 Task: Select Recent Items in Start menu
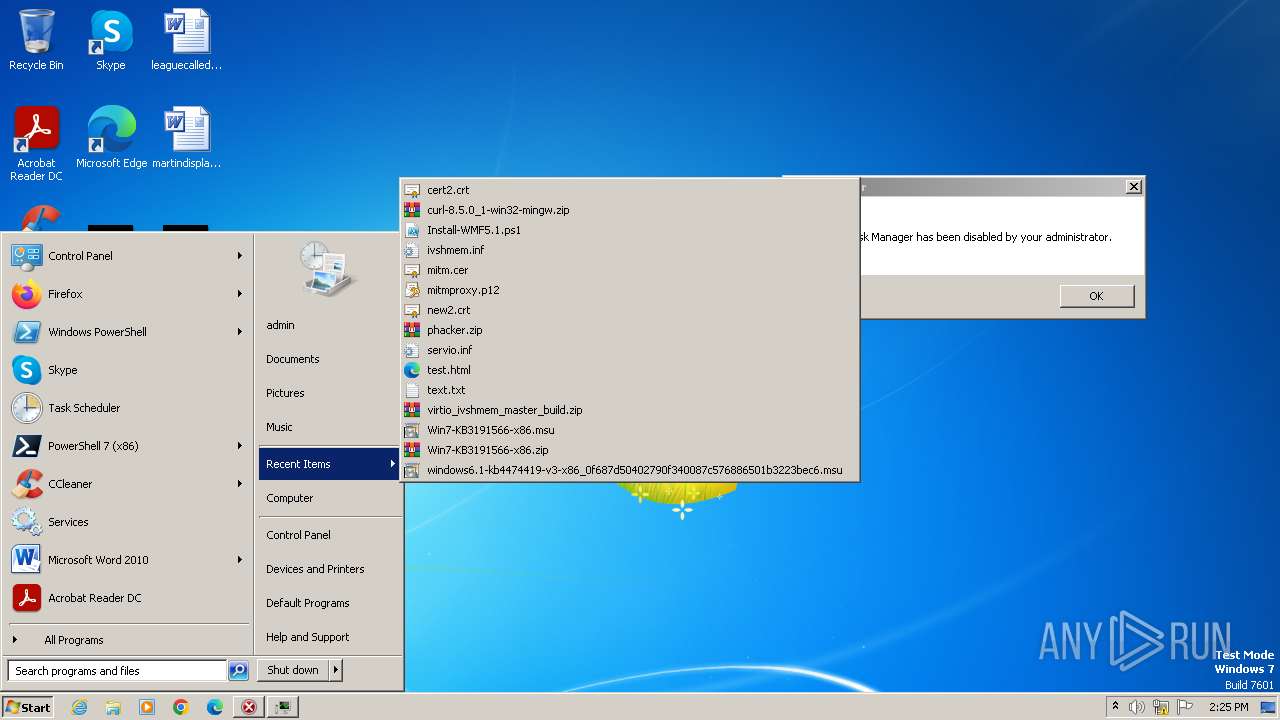click(x=329, y=464)
